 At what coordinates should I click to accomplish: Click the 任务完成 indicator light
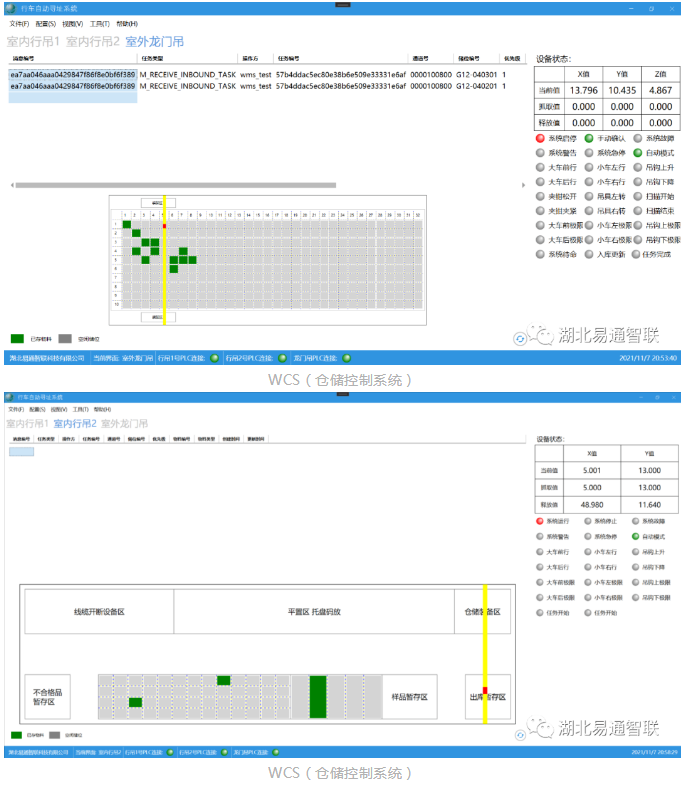[637, 255]
